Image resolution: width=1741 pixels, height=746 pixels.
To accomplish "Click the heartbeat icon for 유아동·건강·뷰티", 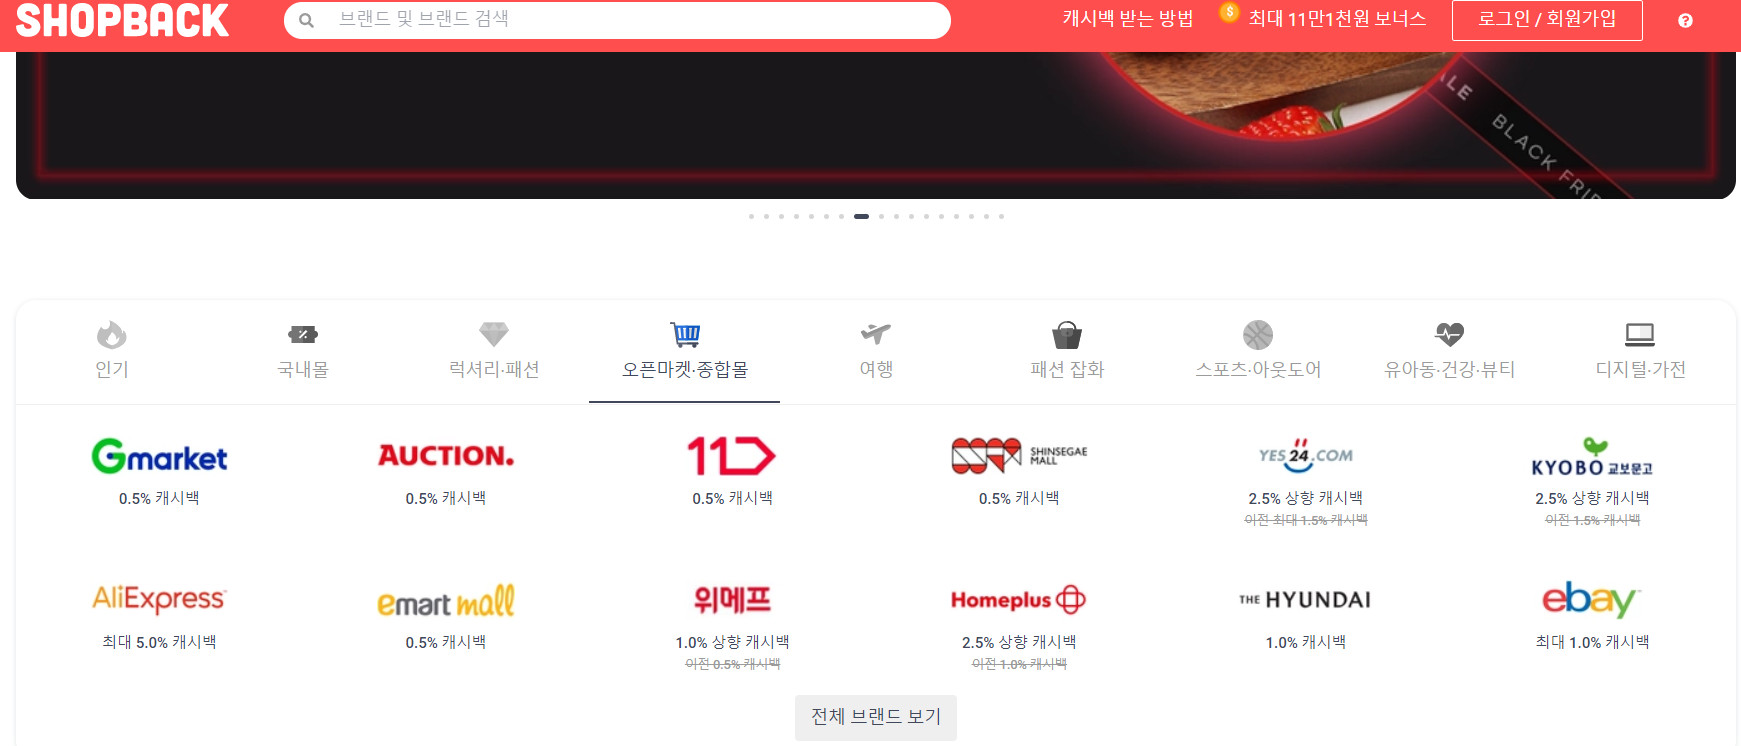I will click(1449, 334).
